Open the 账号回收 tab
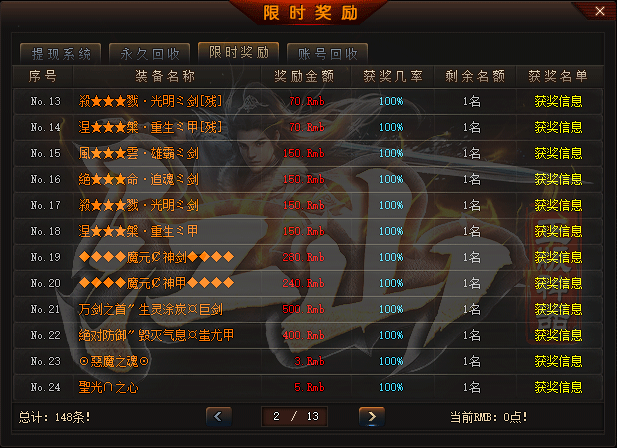617x448 pixels. point(327,54)
